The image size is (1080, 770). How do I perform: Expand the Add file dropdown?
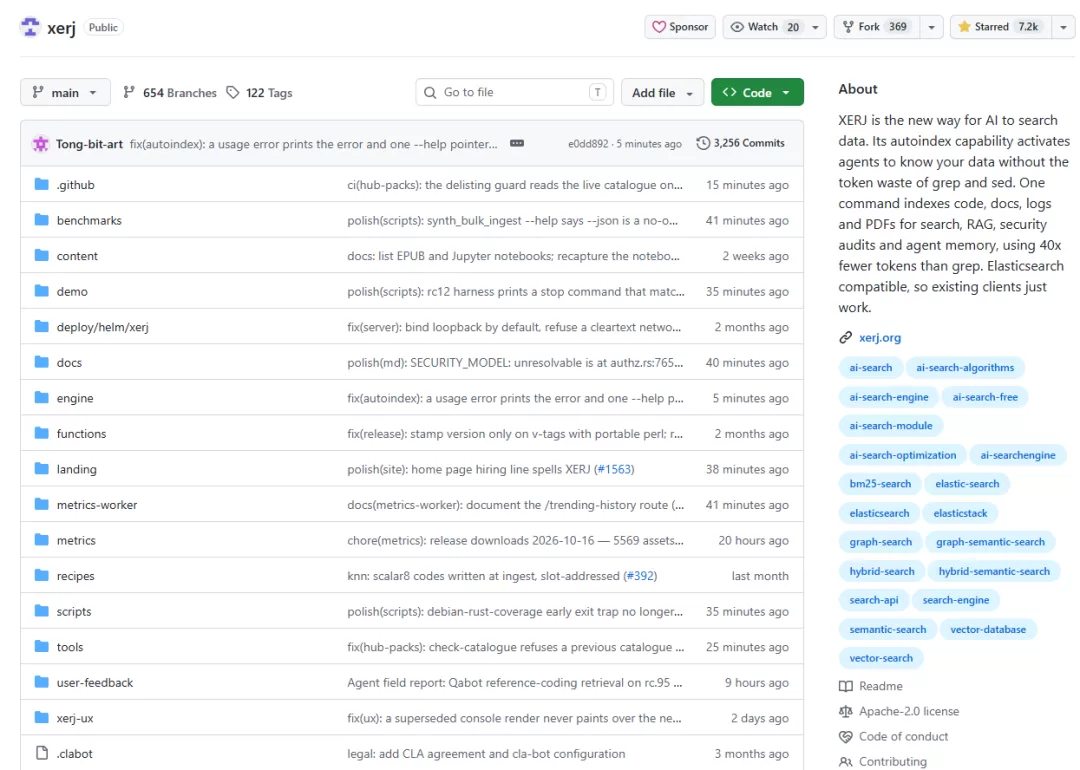click(663, 92)
